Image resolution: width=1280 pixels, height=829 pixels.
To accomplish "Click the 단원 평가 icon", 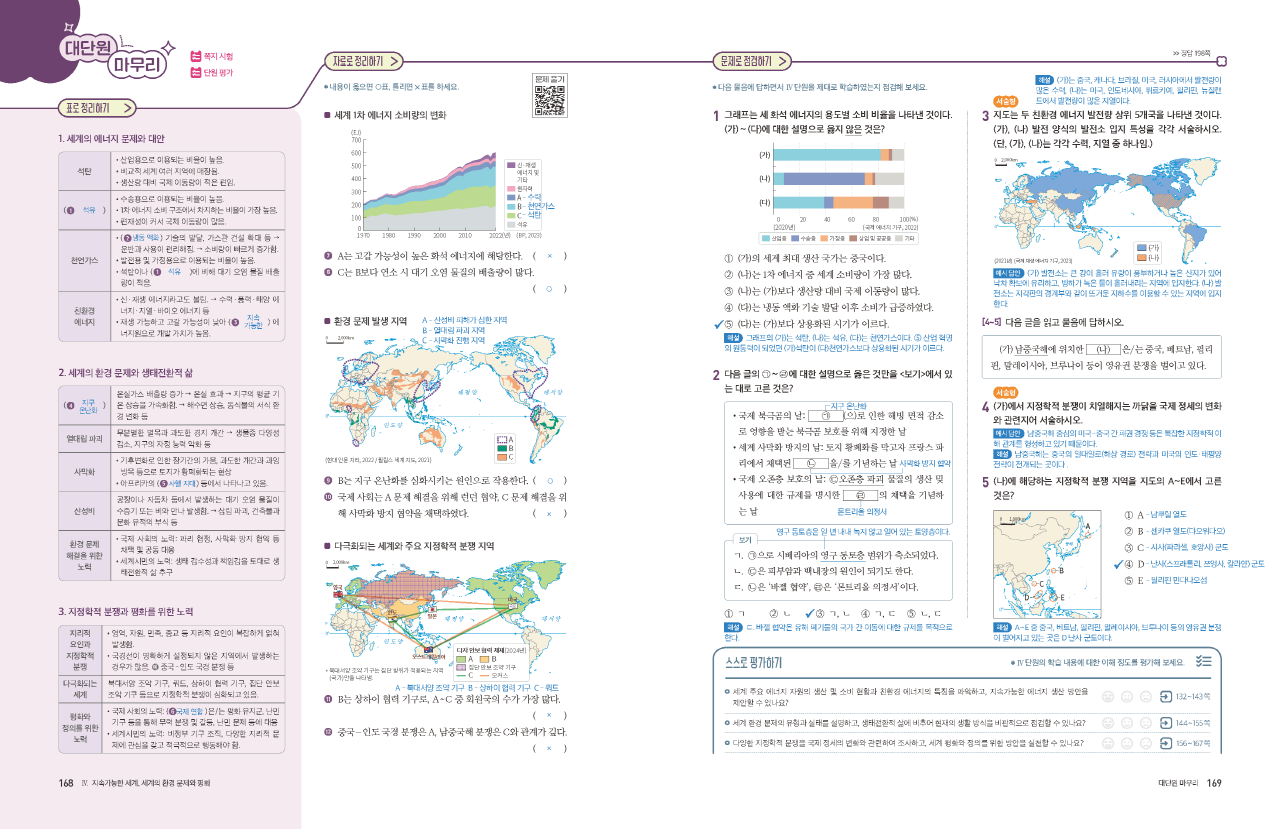I will click(195, 73).
